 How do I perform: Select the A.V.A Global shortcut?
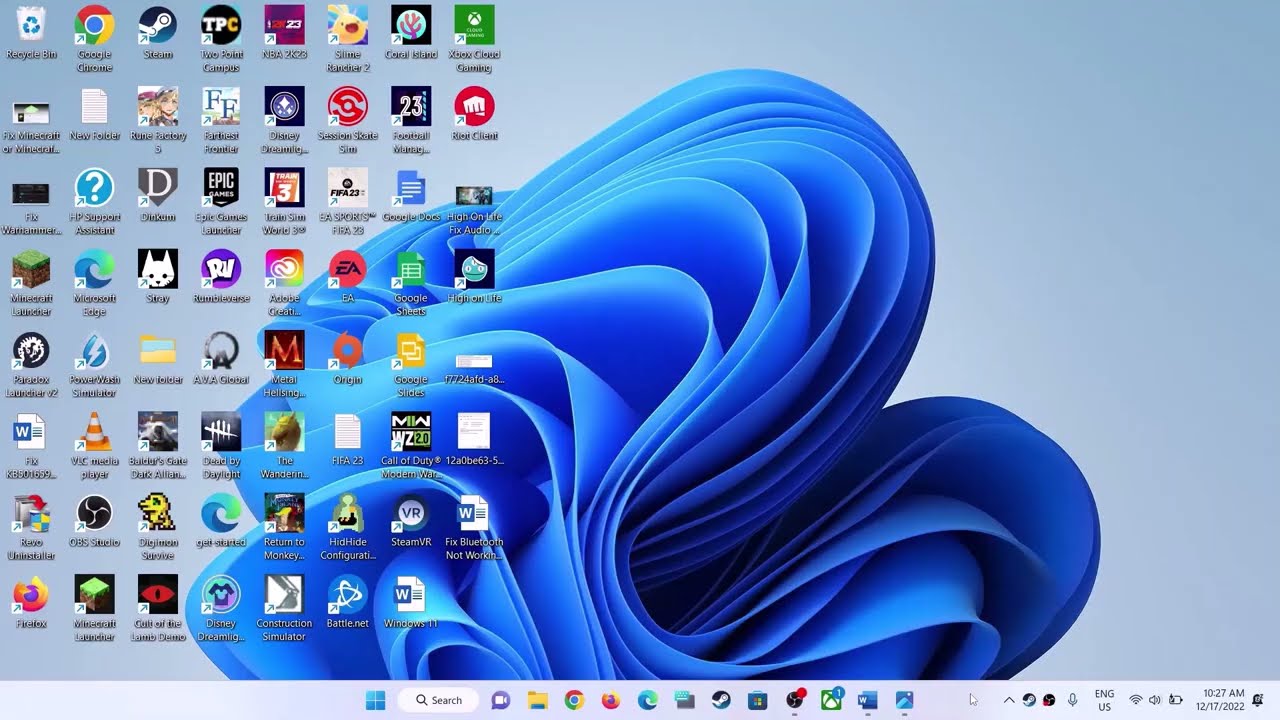(x=221, y=358)
